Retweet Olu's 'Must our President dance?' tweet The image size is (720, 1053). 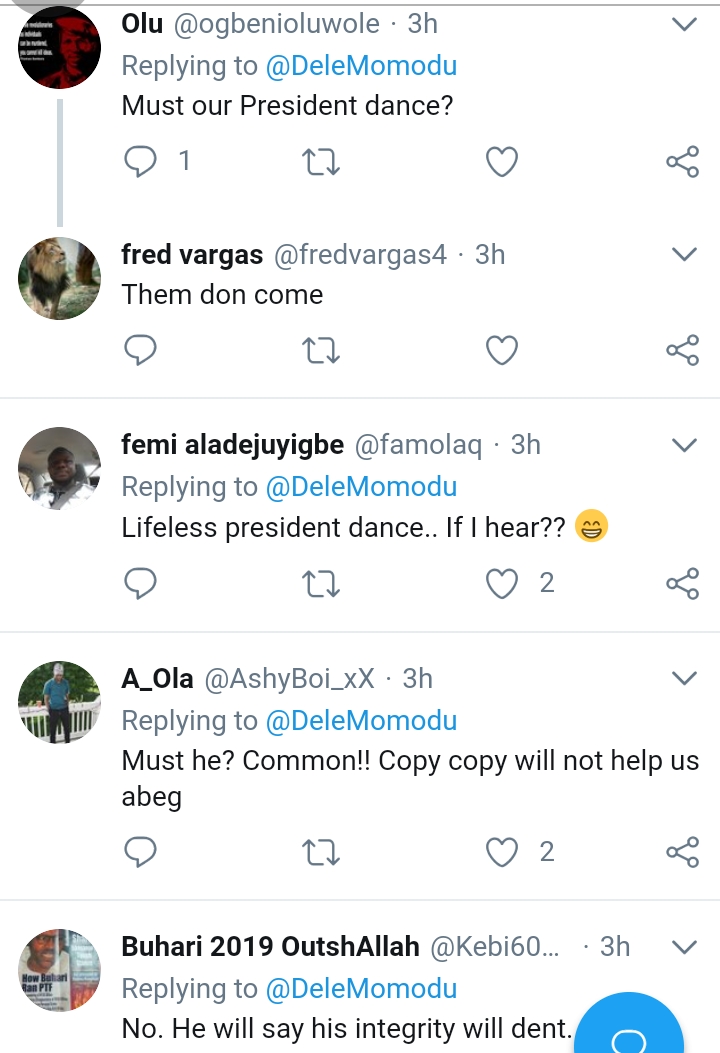pyautogui.click(x=321, y=161)
